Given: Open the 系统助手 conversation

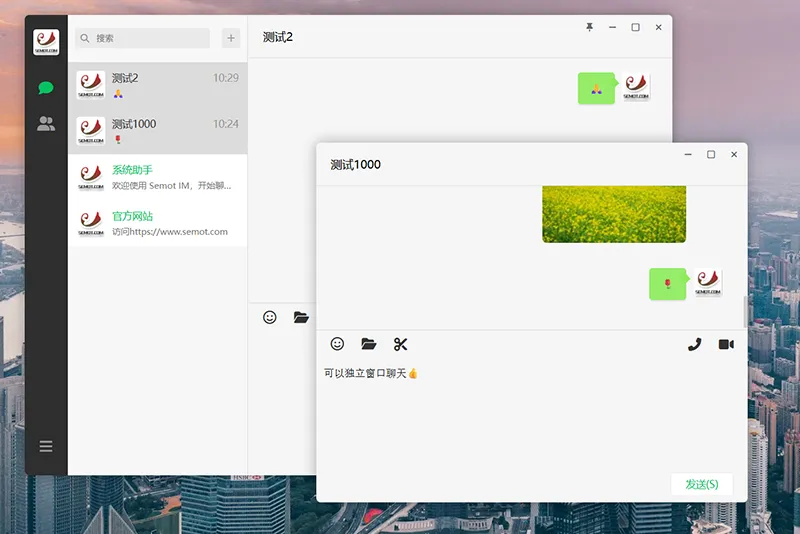Looking at the screenshot, I should pyautogui.click(x=158, y=177).
